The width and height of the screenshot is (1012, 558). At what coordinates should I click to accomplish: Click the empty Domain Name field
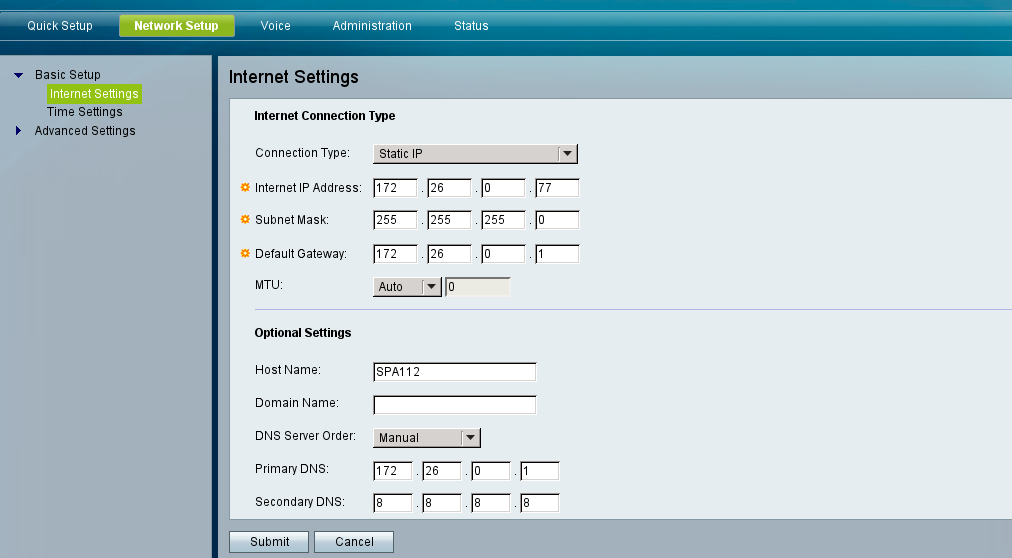455,405
